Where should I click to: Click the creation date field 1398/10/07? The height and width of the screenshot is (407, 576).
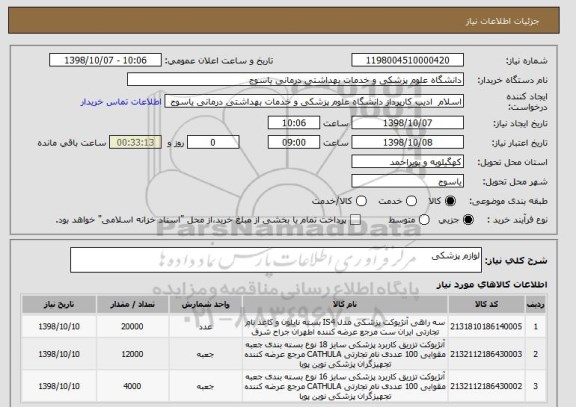(x=407, y=123)
